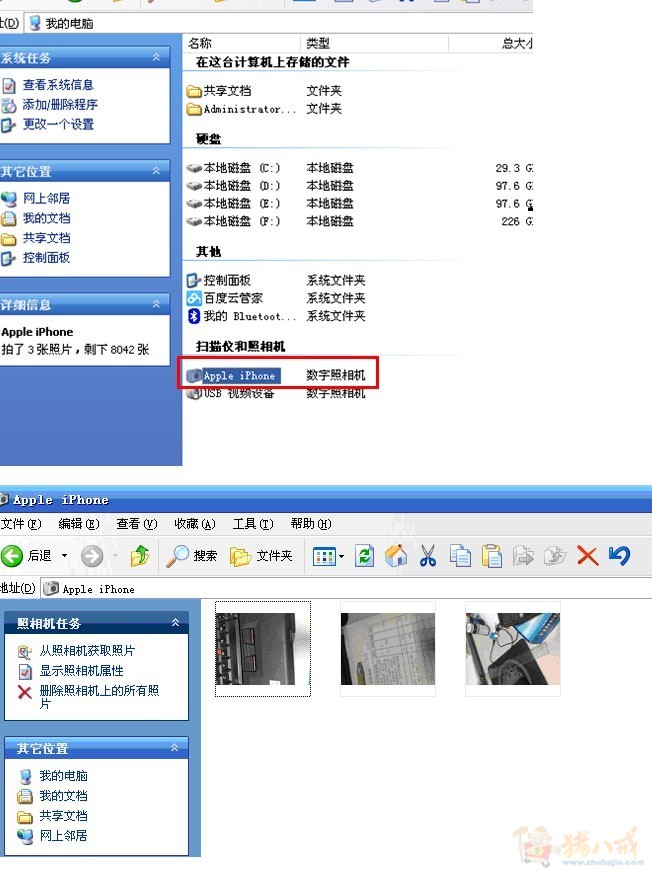
Task: Click the 查看系统信息 link
Action: coord(58,85)
